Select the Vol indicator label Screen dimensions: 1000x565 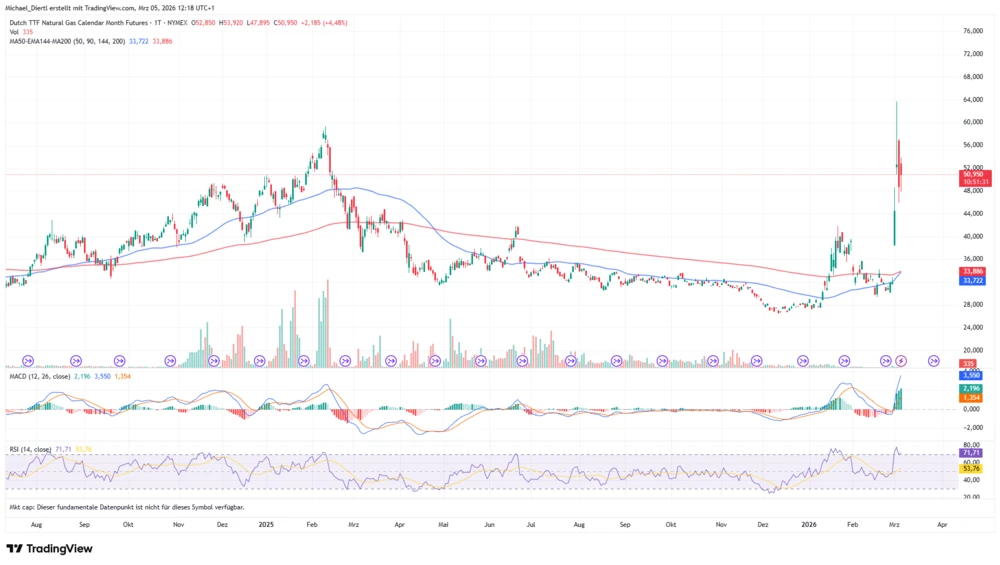point(11,32)
